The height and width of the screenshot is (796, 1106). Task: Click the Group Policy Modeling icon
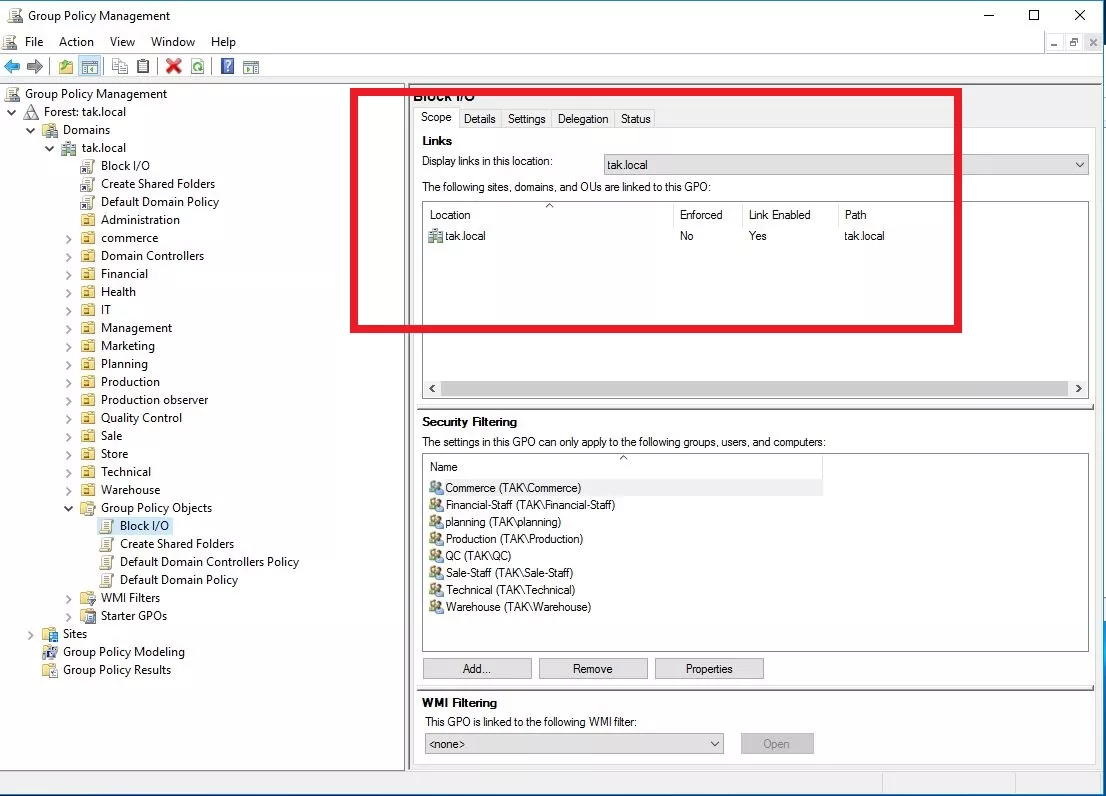(x=49, y=652)
